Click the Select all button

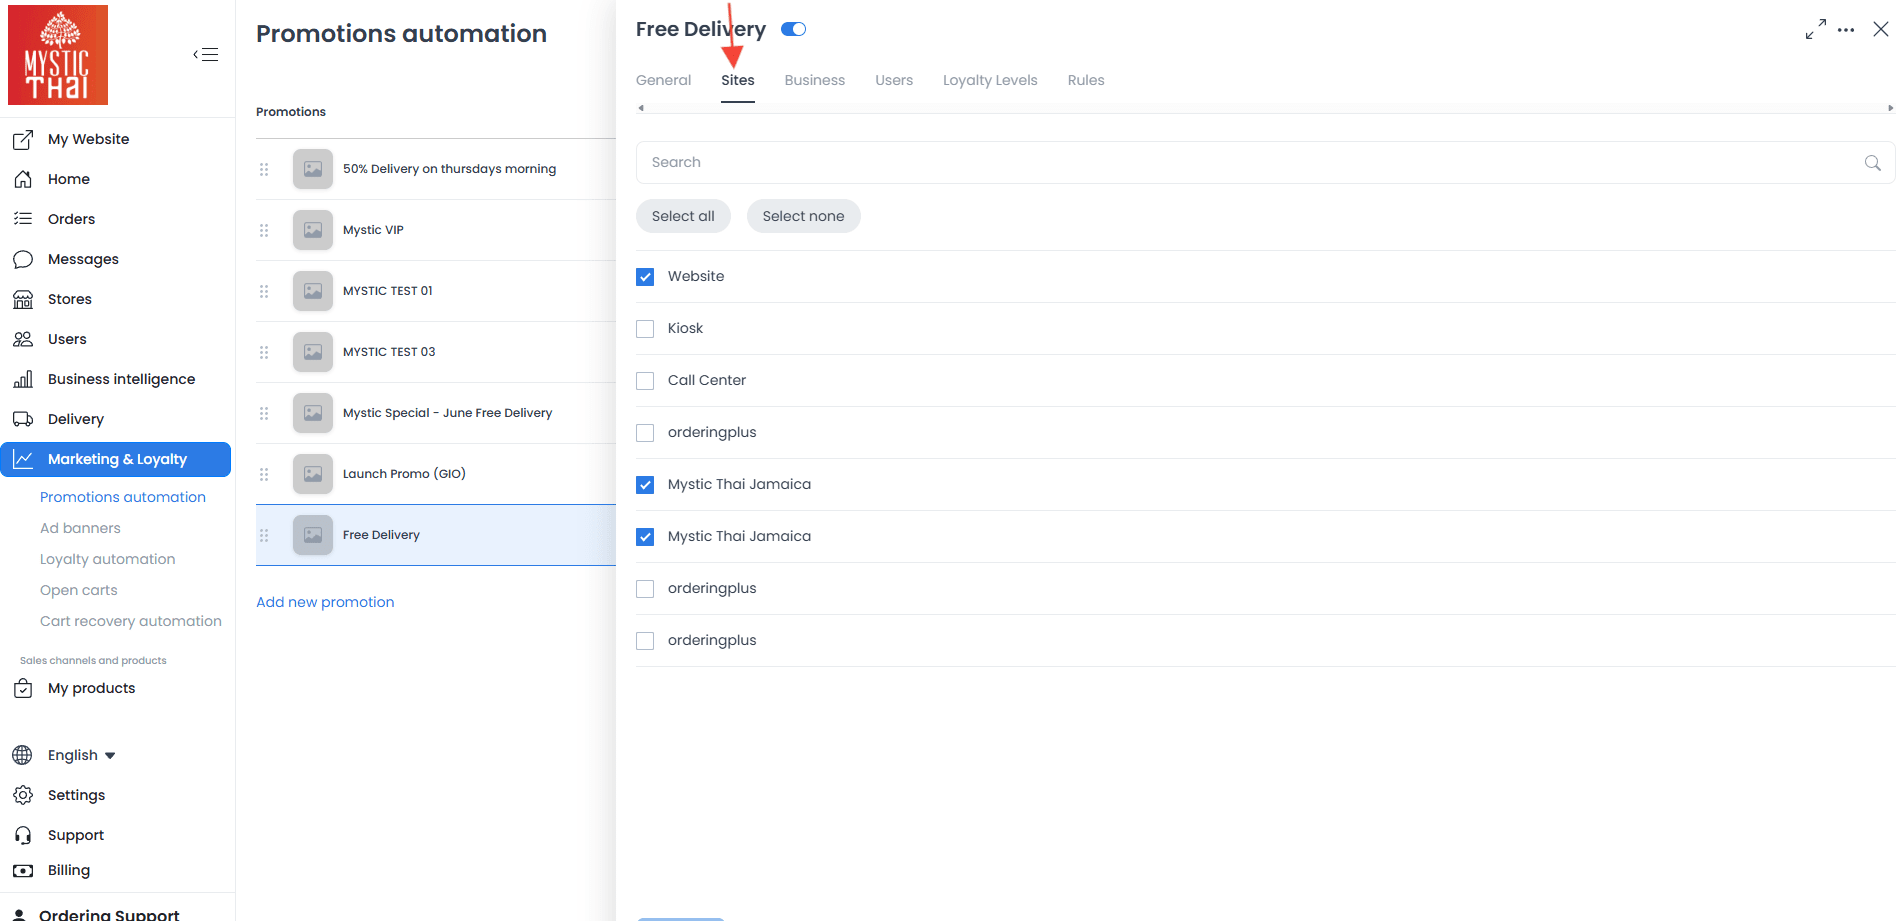click(x=683, y=216)
